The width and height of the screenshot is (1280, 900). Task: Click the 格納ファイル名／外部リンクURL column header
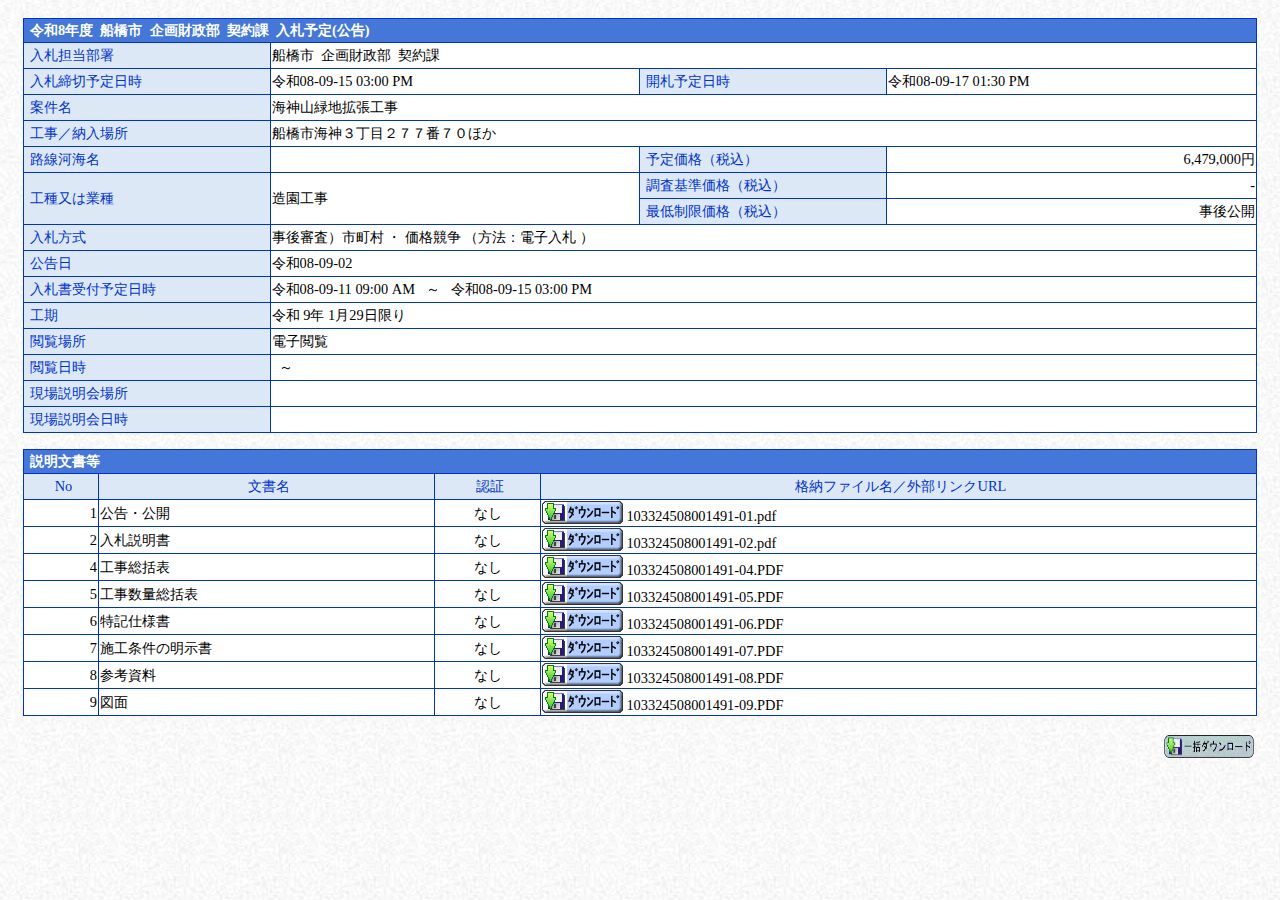tap(898, 487)
